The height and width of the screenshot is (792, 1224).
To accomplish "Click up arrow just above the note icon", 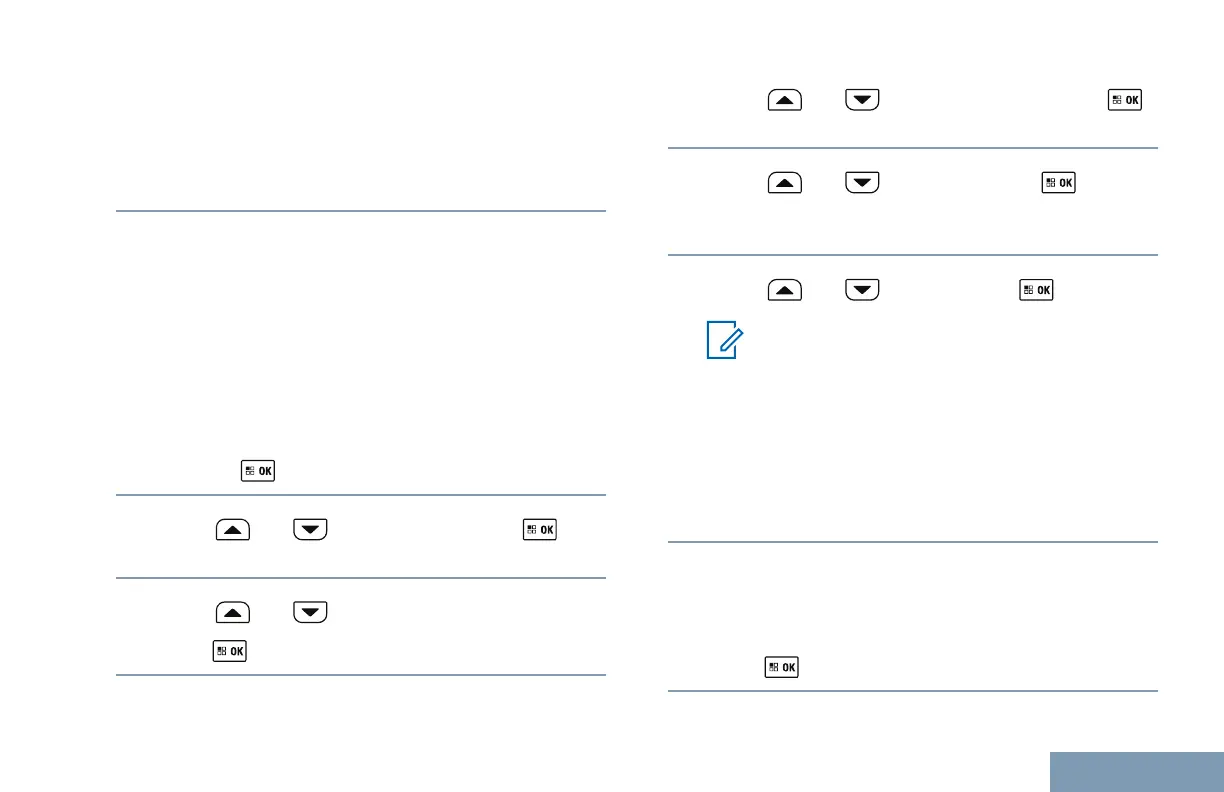I will [785, 291].
